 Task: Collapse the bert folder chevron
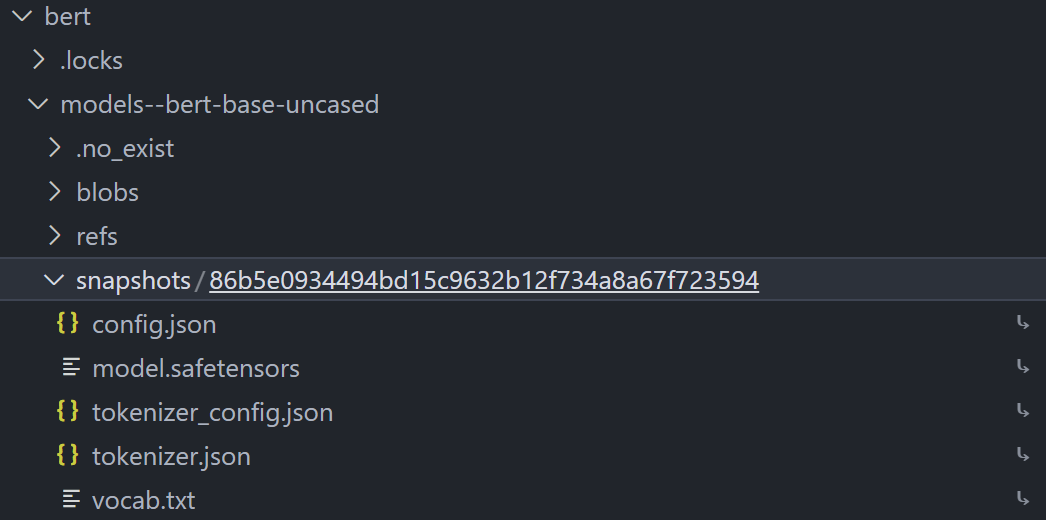tap(23, 16)
